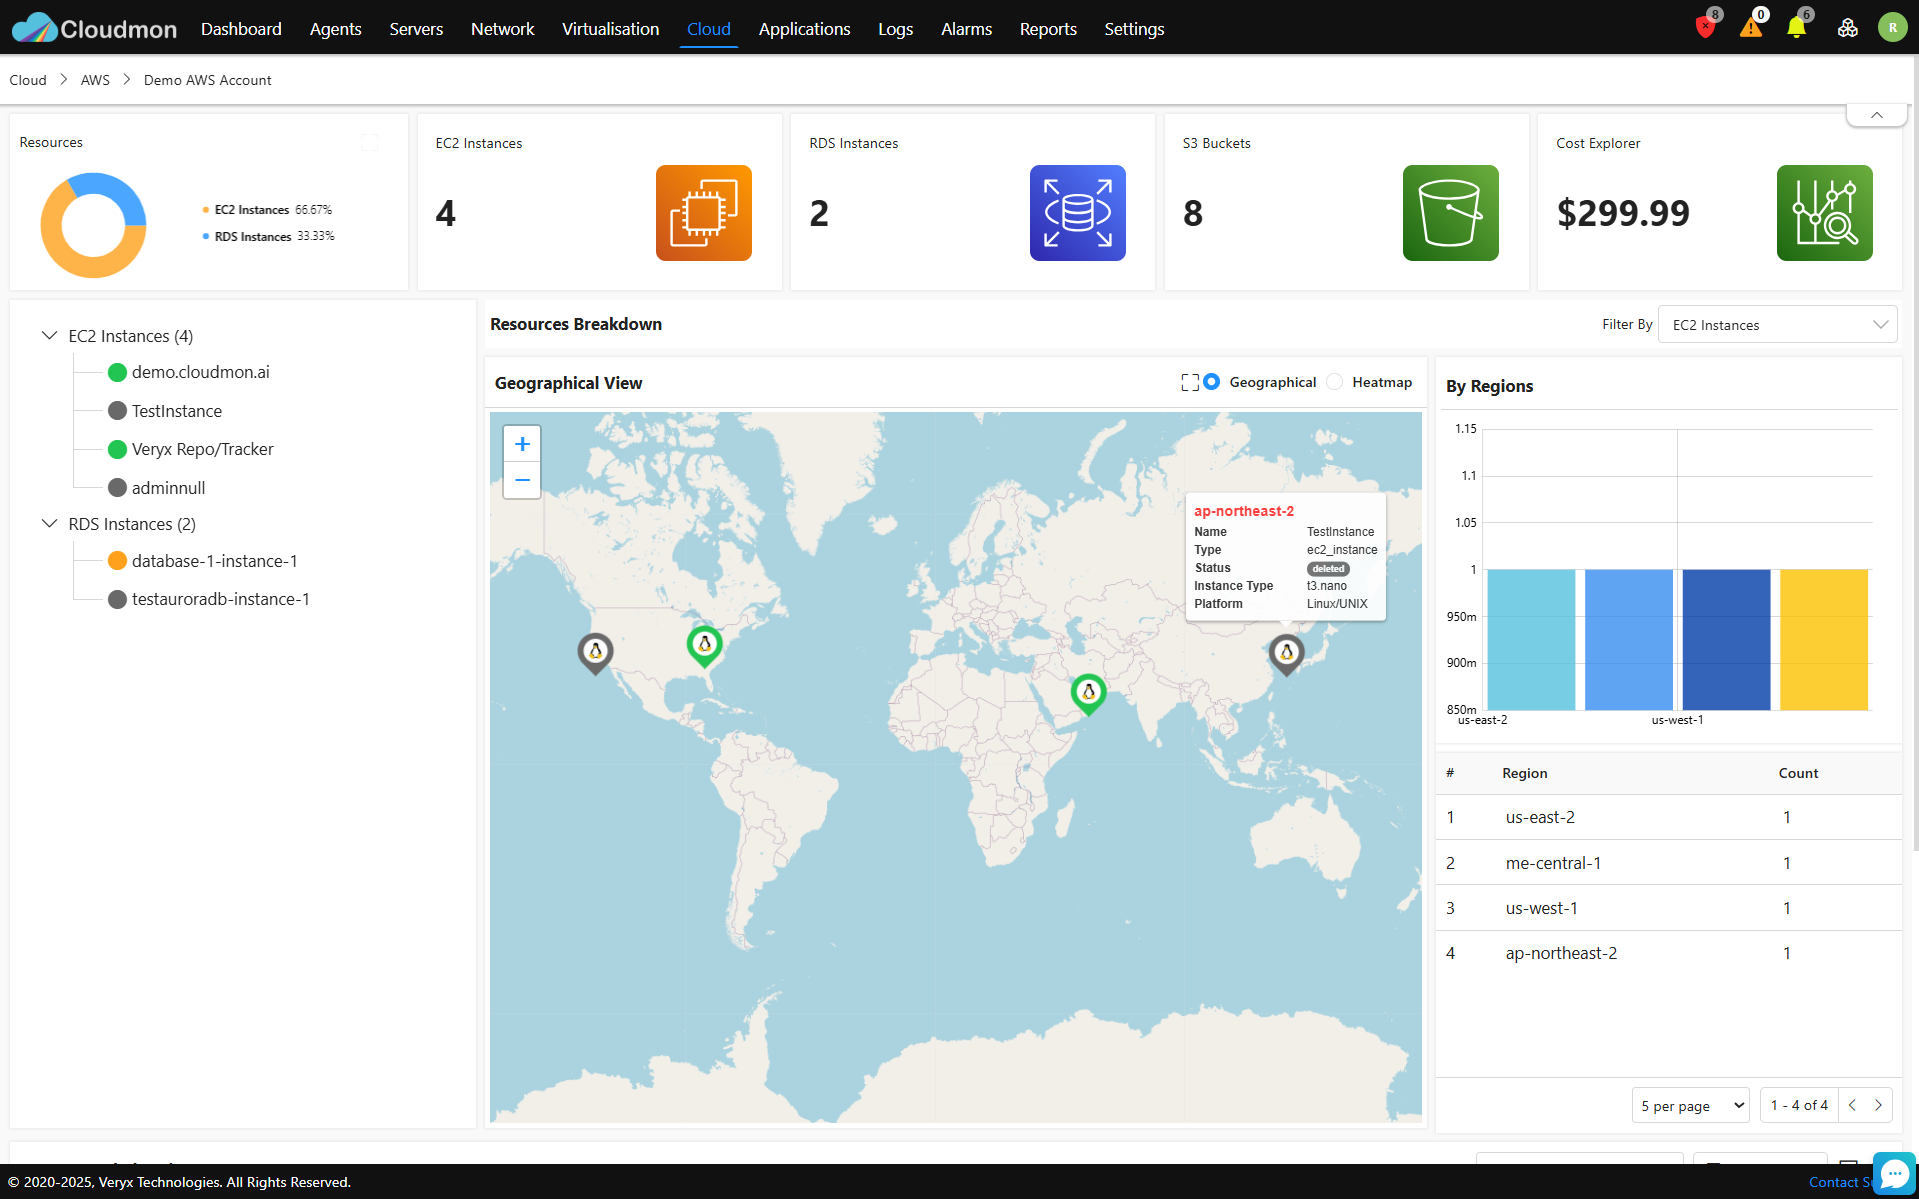
Task: Open the Dashboard menu
Action: pos(241,29)
